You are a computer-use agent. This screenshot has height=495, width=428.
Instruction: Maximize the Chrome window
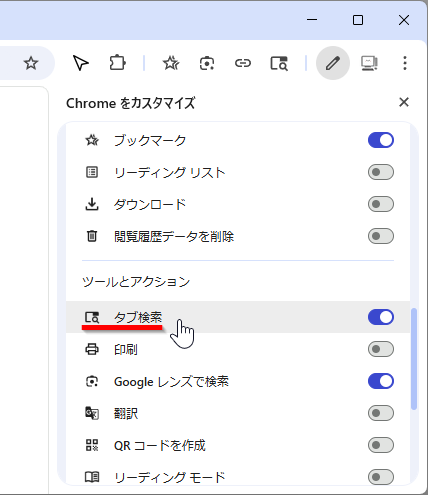tap(358, 20)
